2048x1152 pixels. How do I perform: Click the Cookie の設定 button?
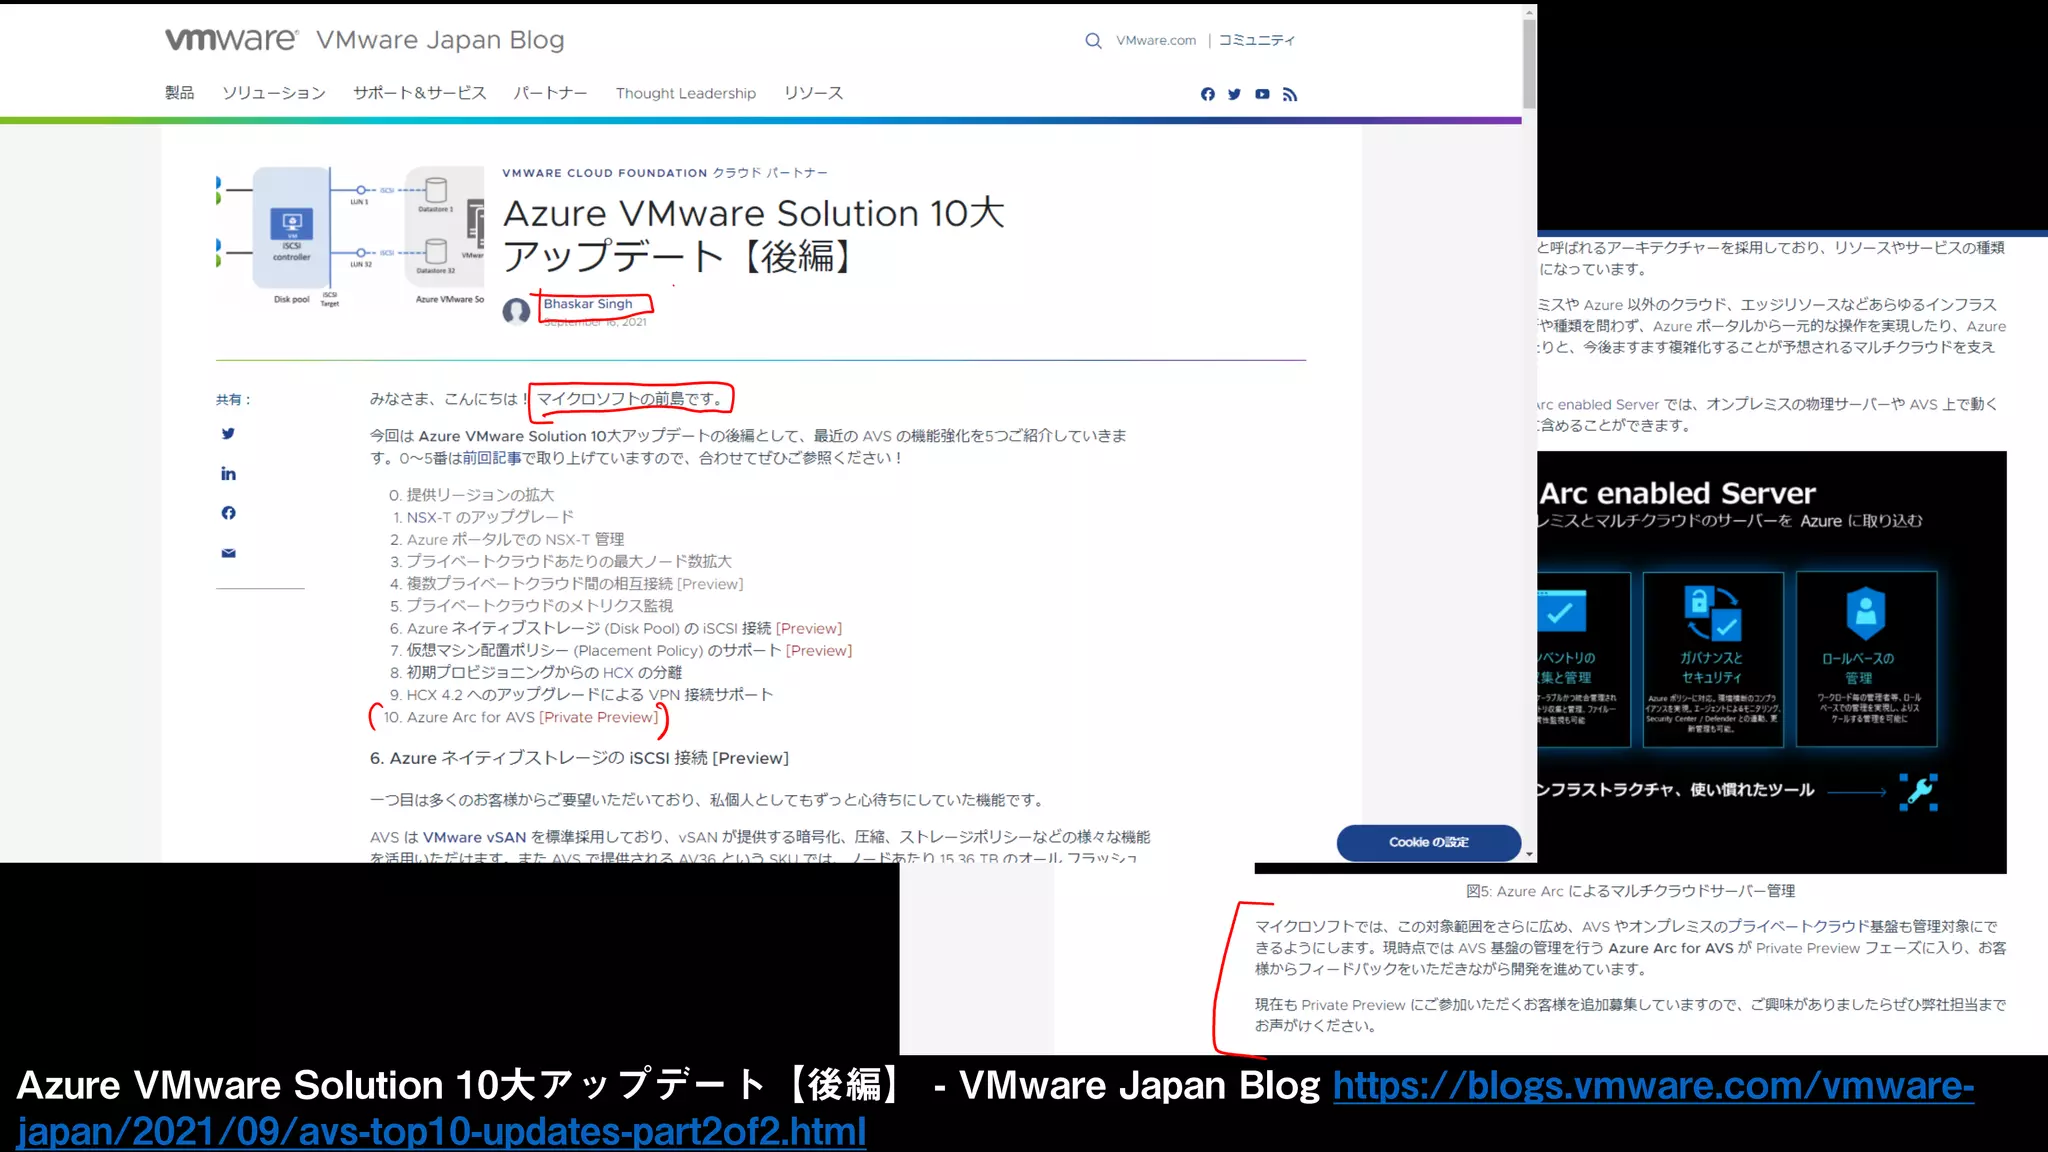click(x=1428, y=842)
